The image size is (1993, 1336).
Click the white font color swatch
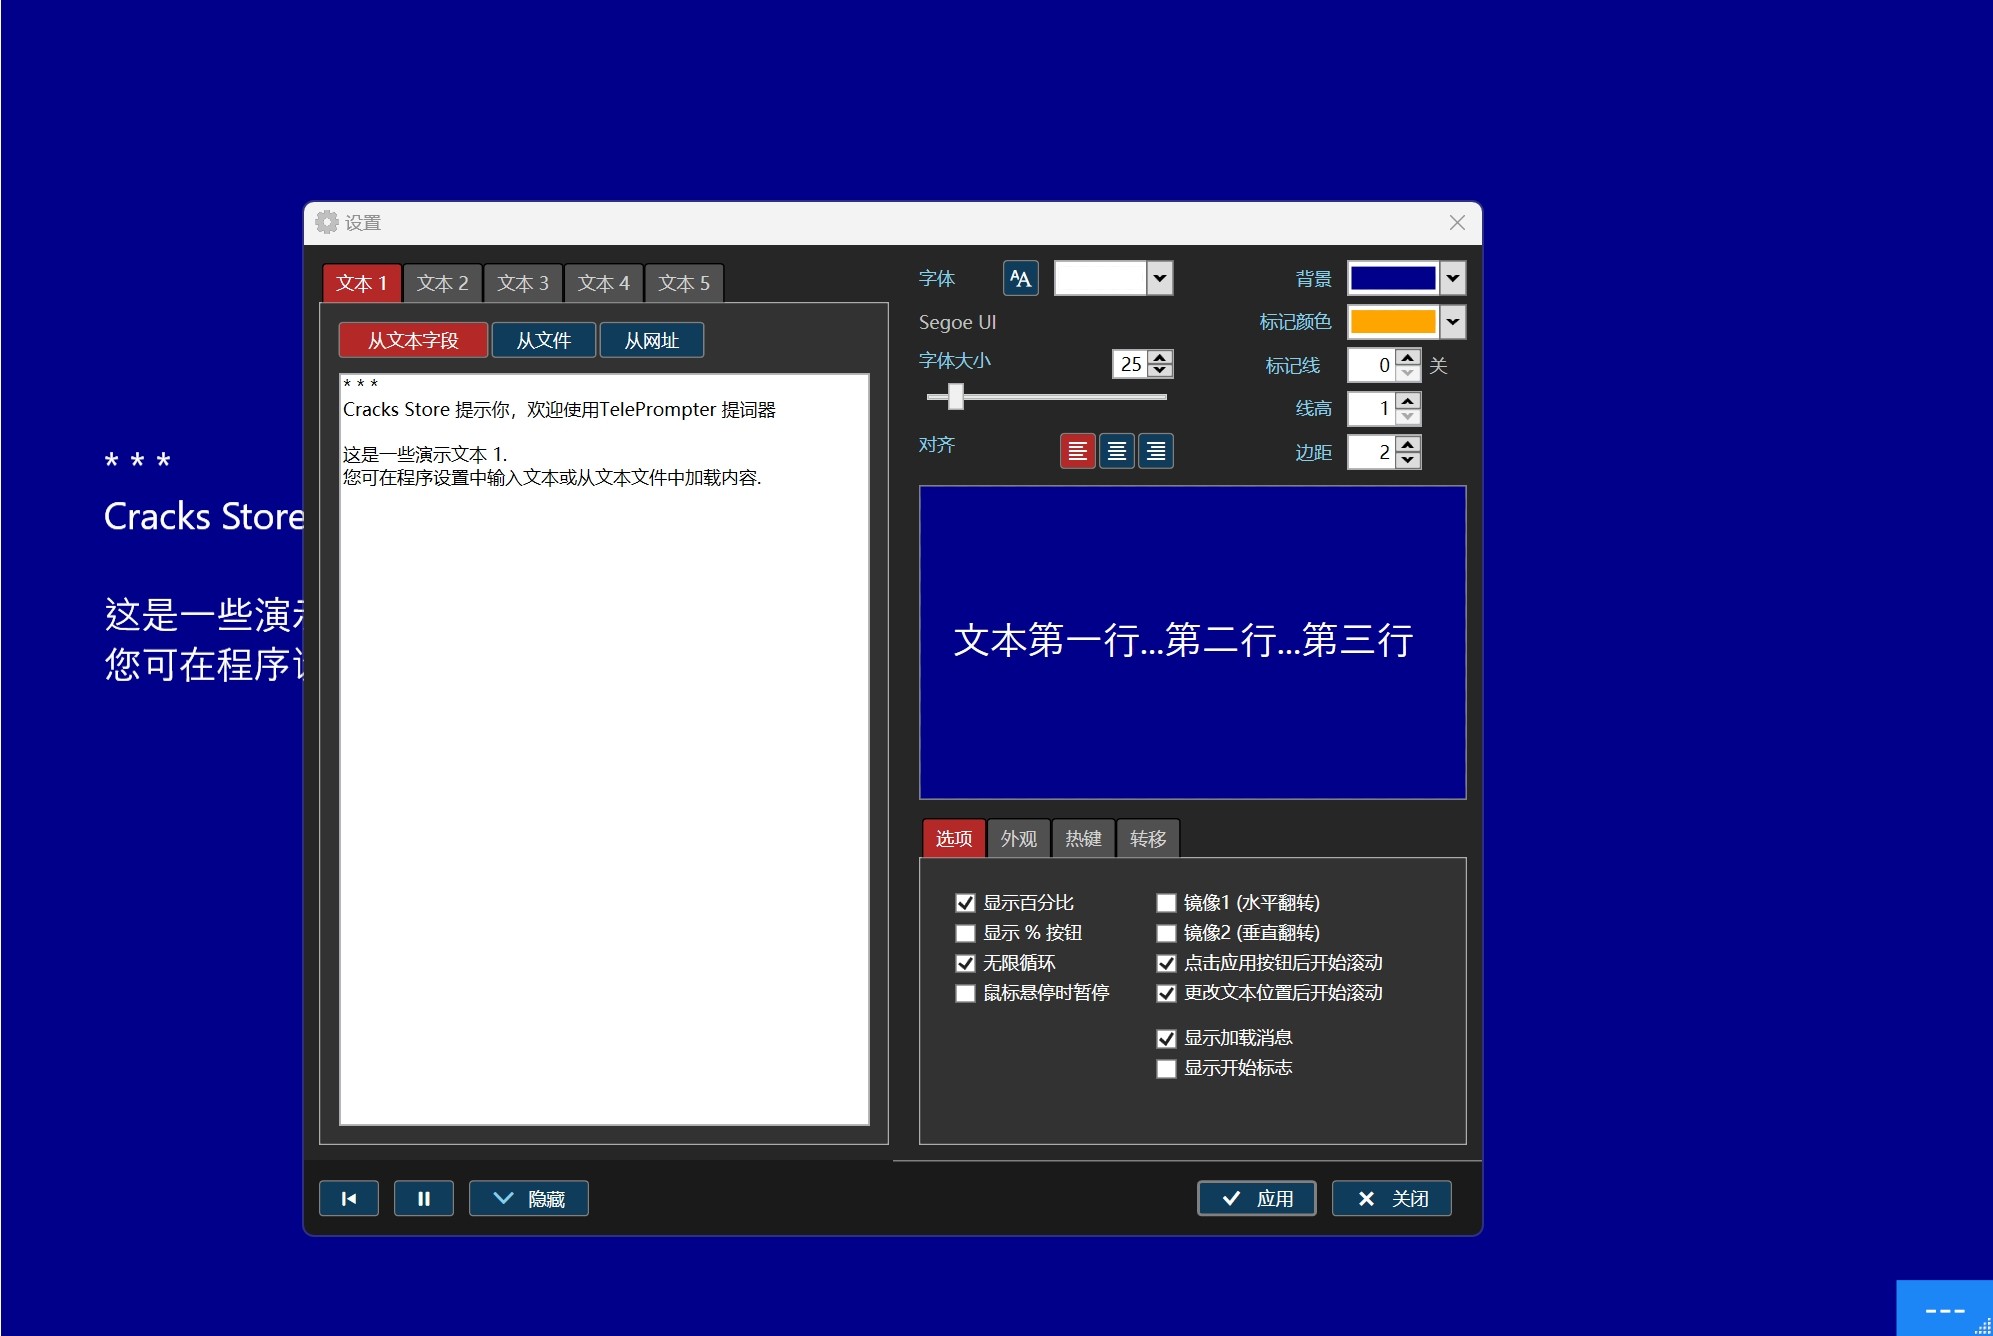(x=1100, y=278)
